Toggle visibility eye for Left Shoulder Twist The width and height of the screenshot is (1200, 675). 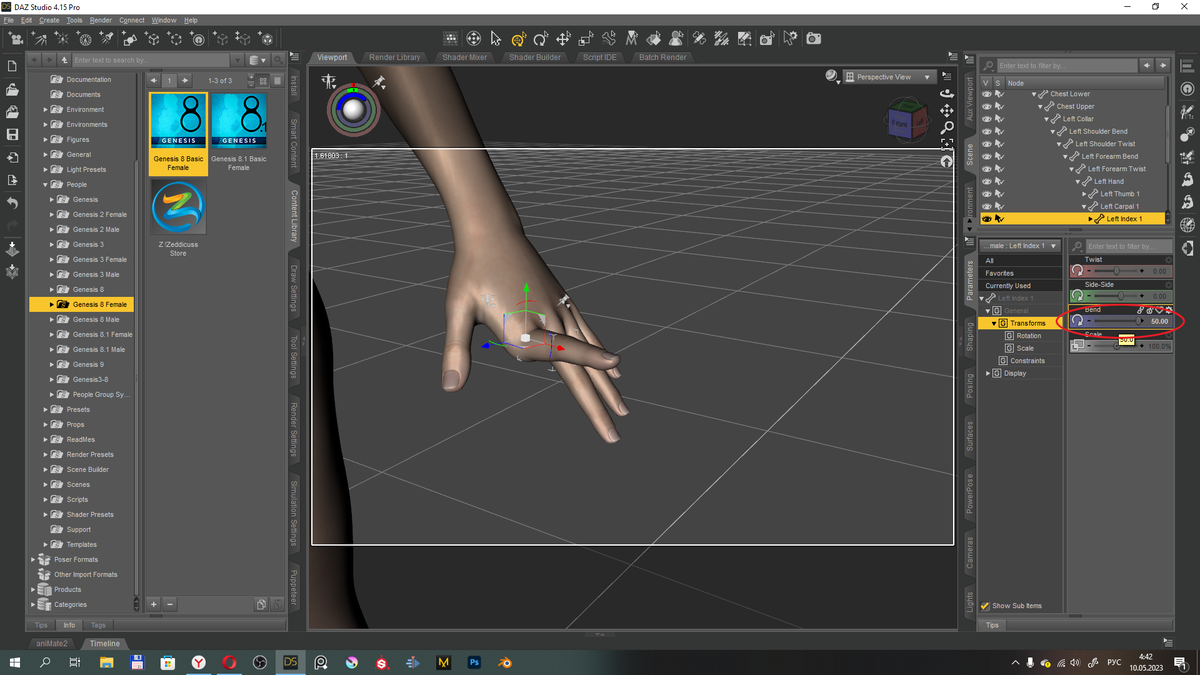click(986, 144)
